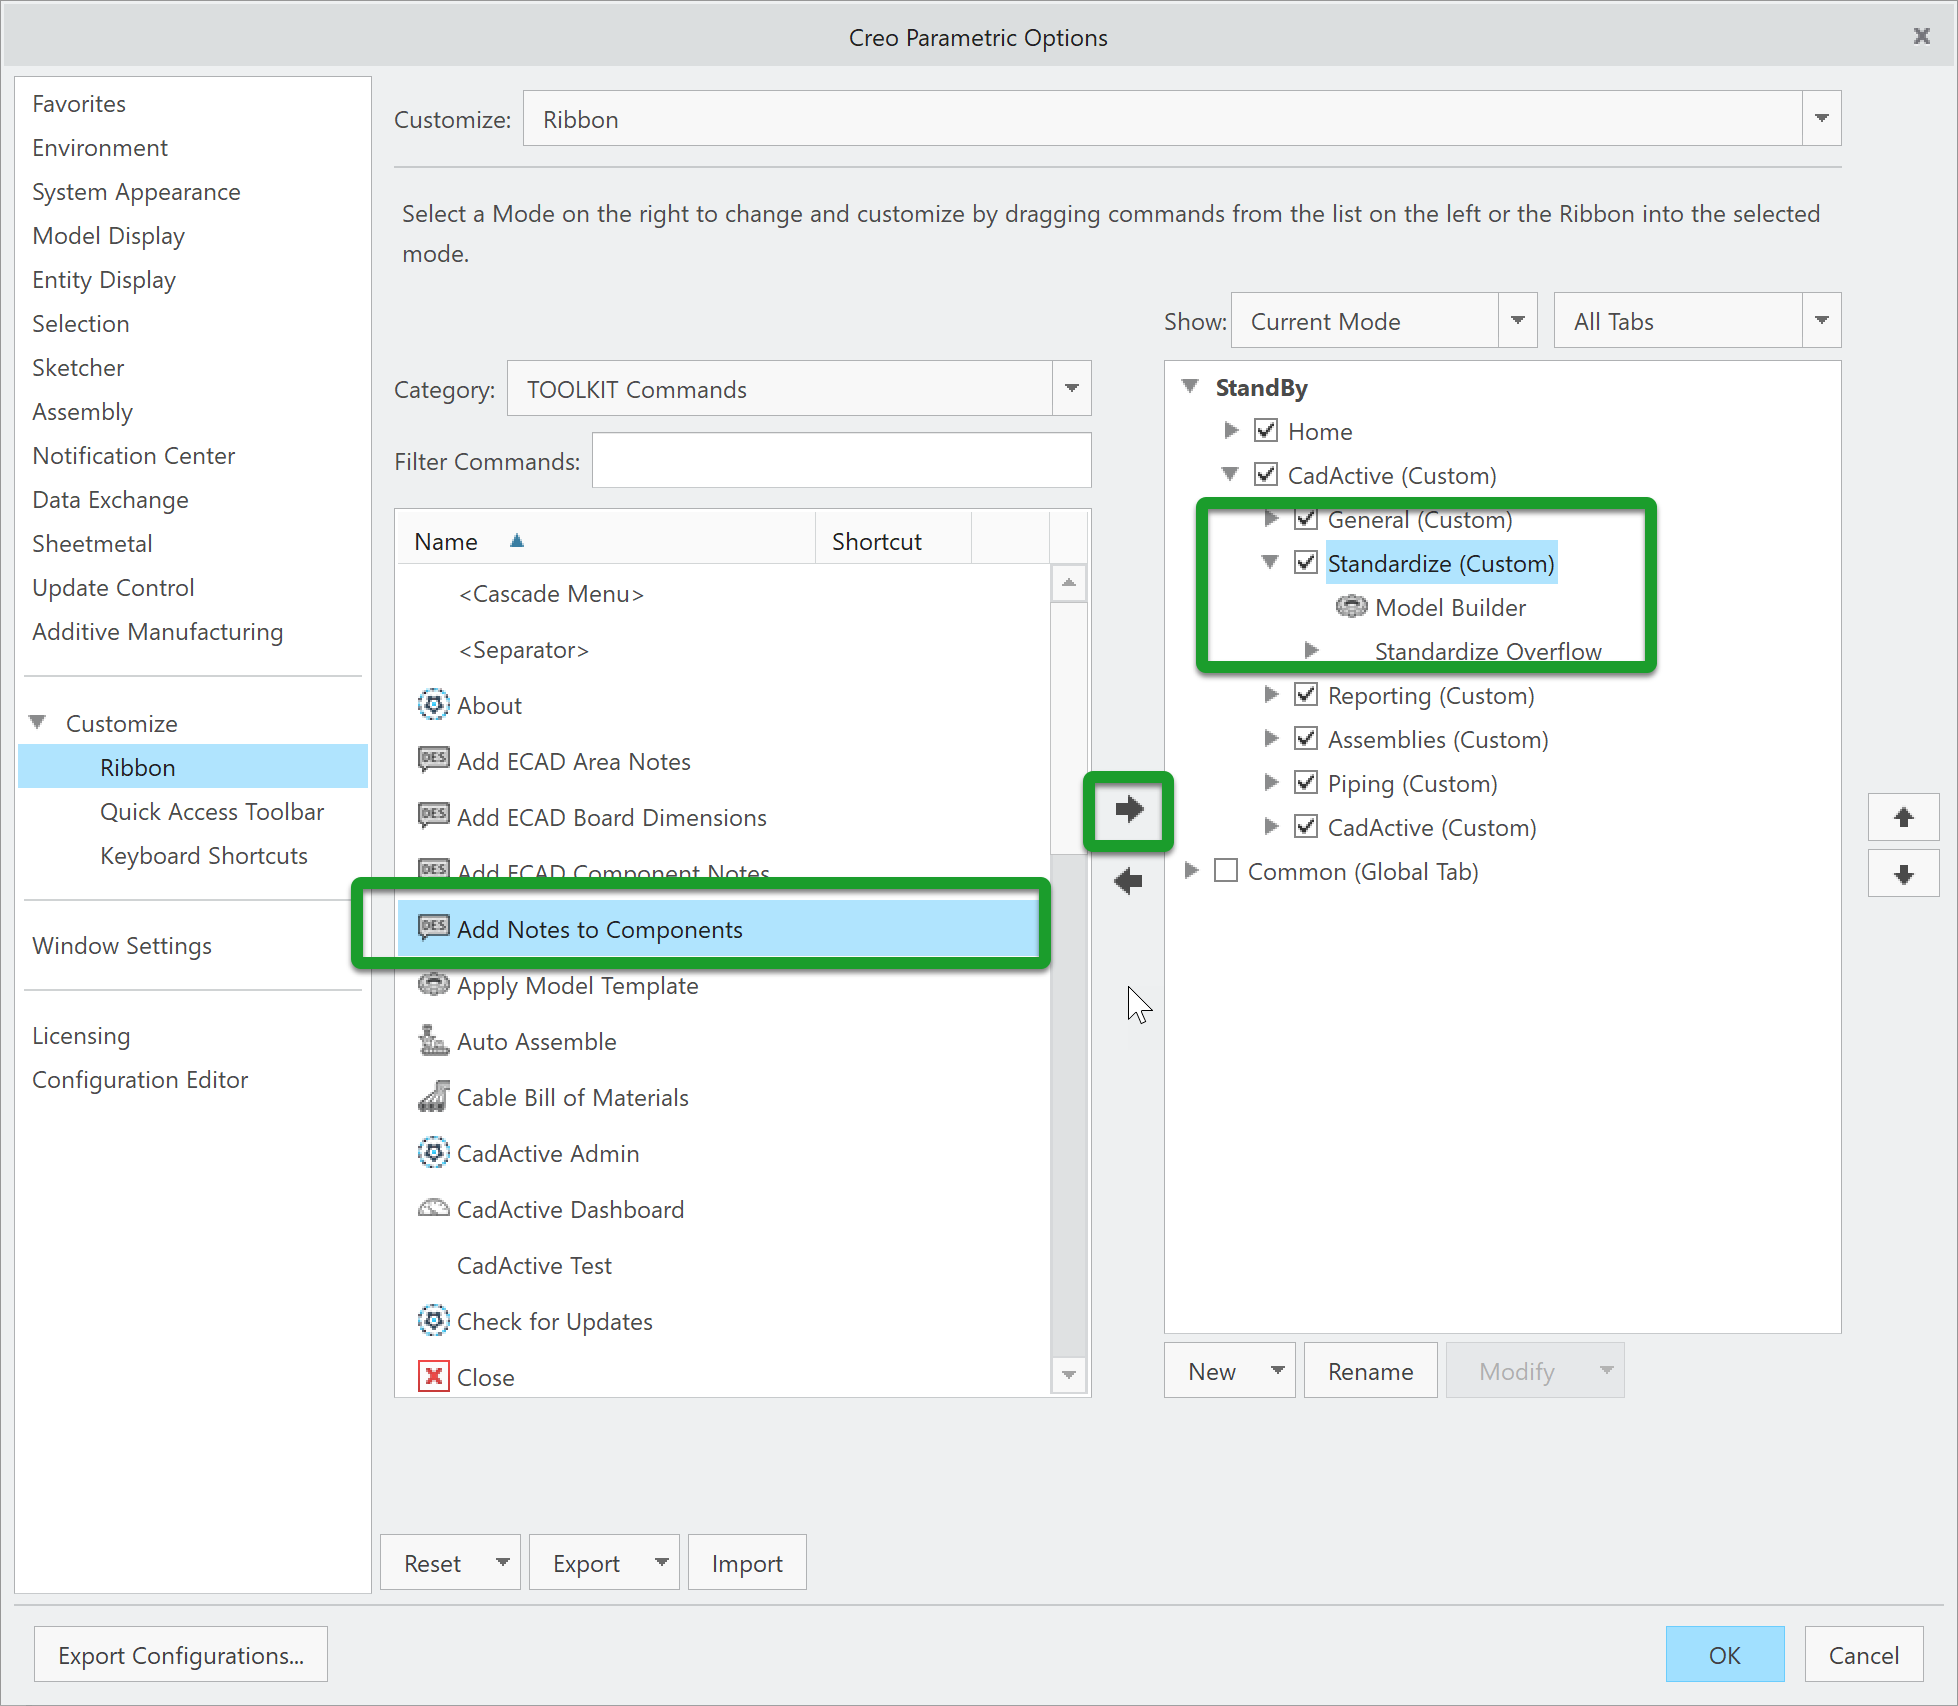Click the Model Builder icon in the tree
The image size is (1958, 1706).
[1351, 607]
